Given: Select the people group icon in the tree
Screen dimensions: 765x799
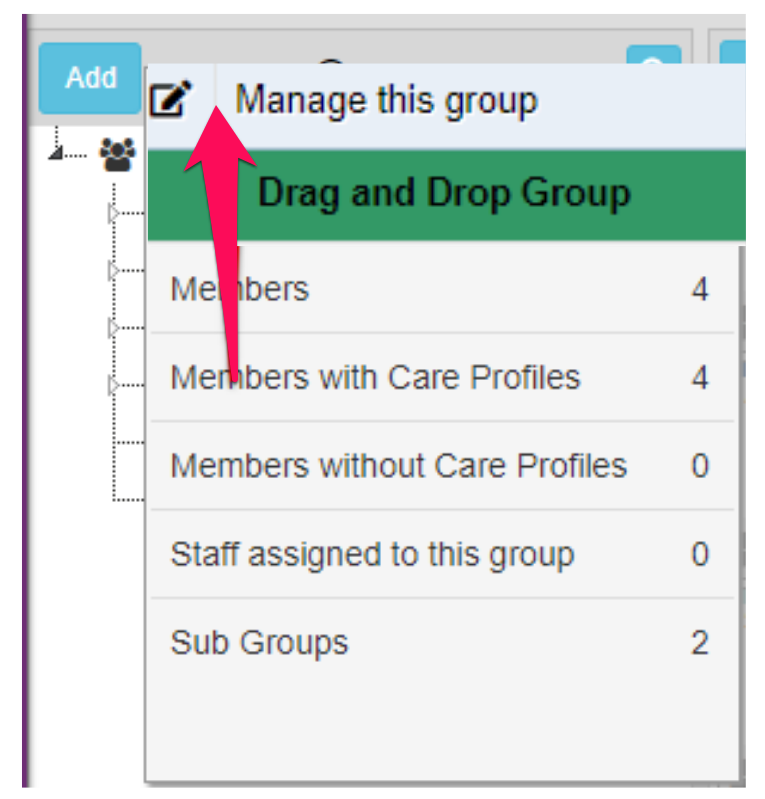Looking at the screenshot, I should [118, 153].
